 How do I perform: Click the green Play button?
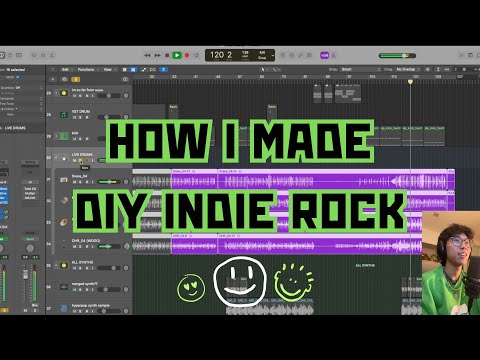pos(177,55)
